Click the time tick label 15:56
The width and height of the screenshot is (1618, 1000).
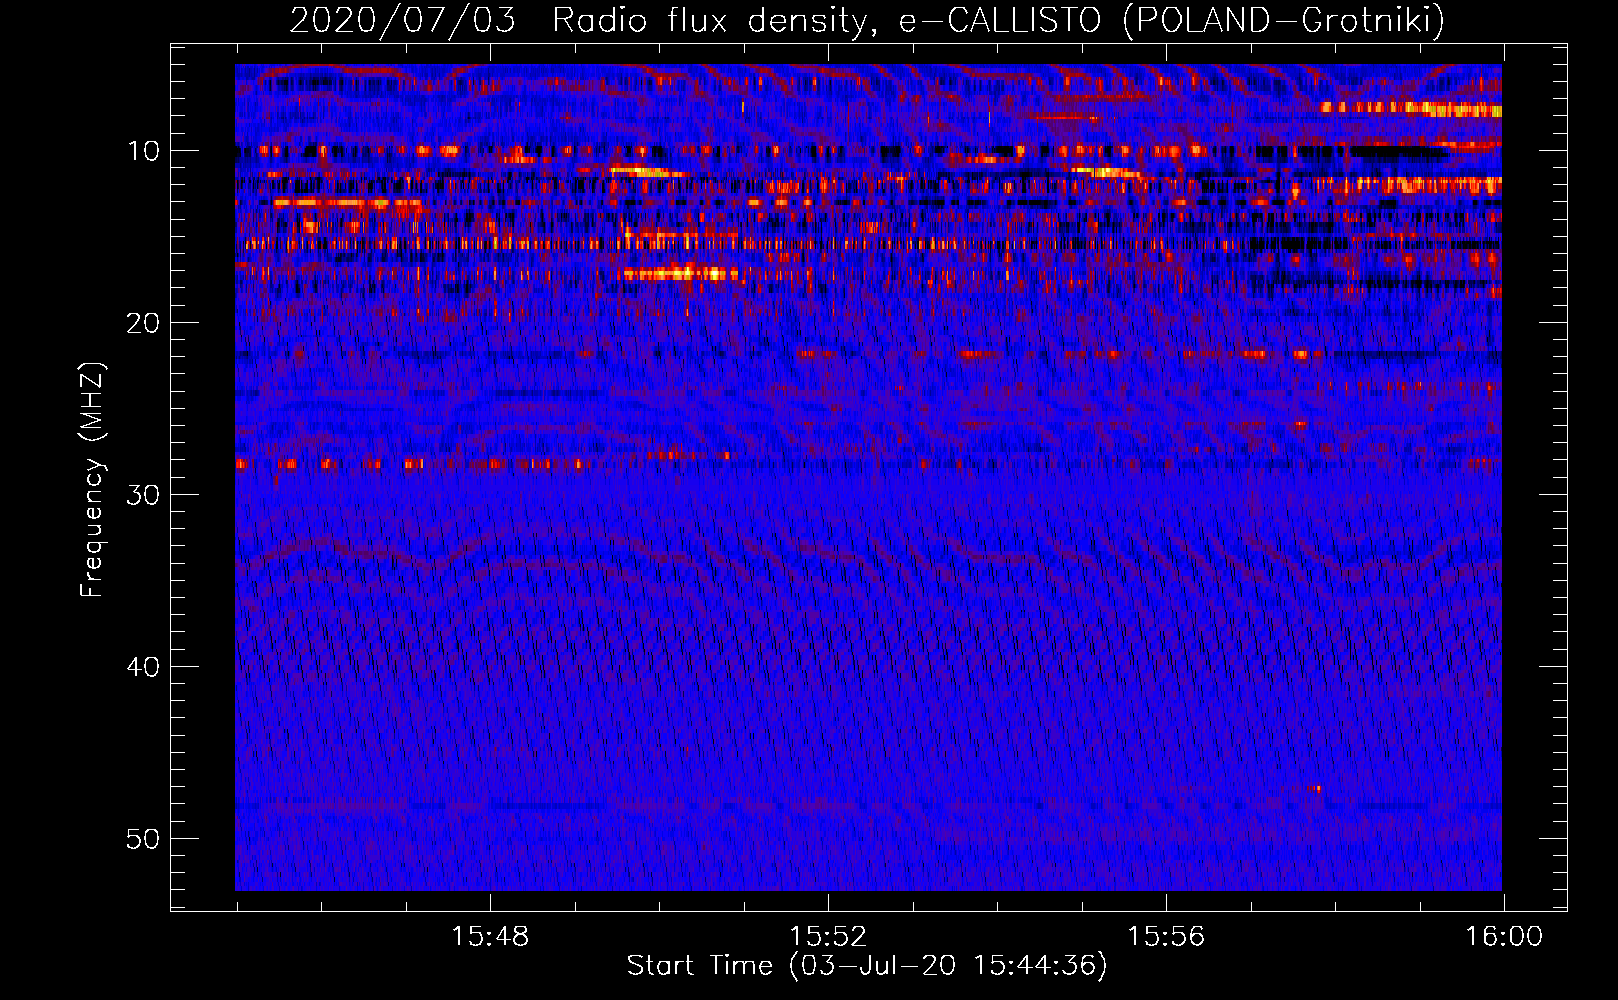[1166, 937]
